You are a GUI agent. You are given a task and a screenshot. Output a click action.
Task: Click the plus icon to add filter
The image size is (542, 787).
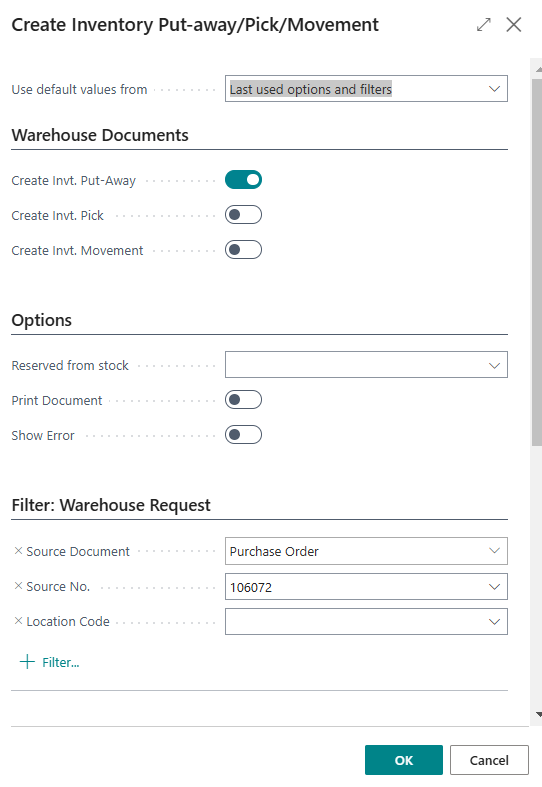point(27,662)
